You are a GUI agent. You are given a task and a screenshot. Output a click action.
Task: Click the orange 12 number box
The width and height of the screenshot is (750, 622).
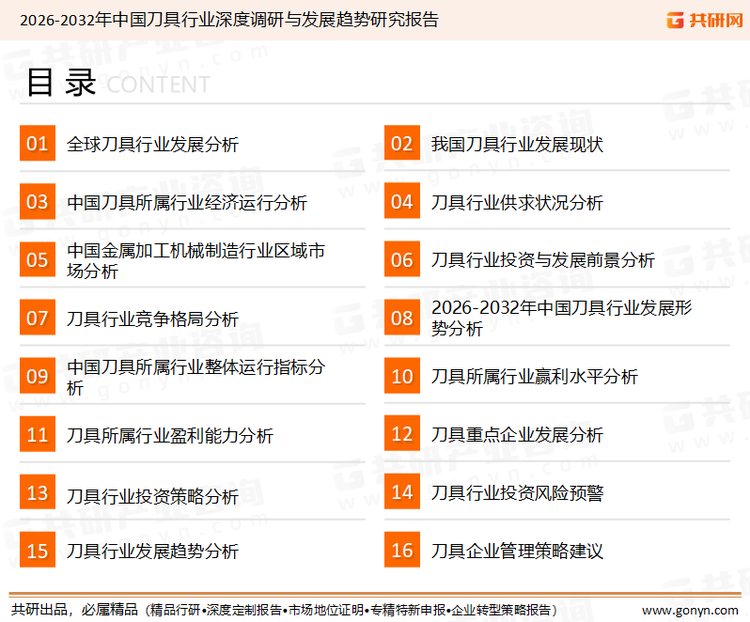click(402, 433)
